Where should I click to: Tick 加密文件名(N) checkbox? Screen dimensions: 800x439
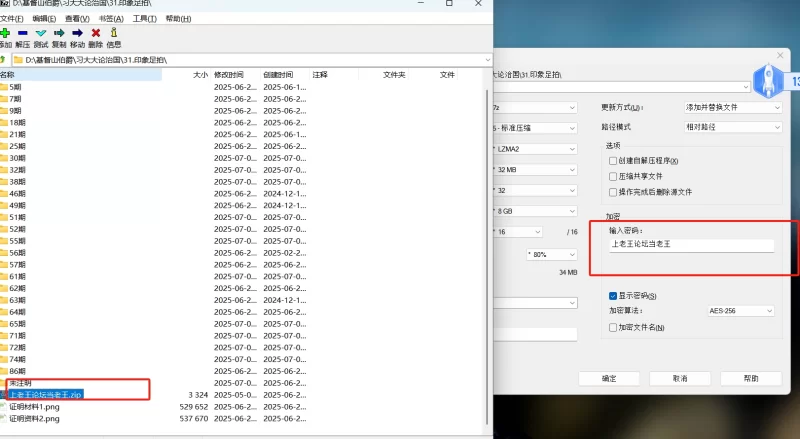[x=613, y=327]
